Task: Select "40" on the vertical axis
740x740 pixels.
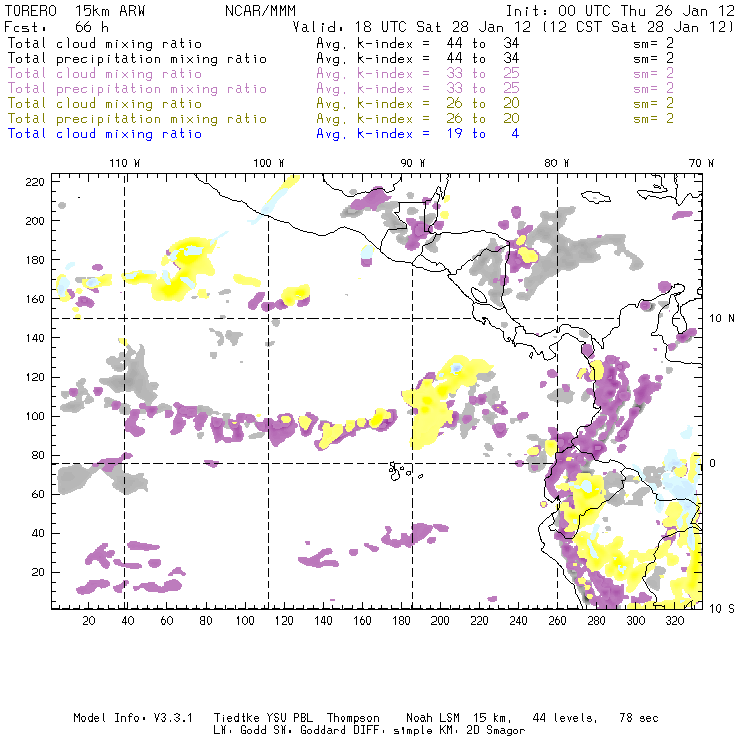Action: click(38, 533)
